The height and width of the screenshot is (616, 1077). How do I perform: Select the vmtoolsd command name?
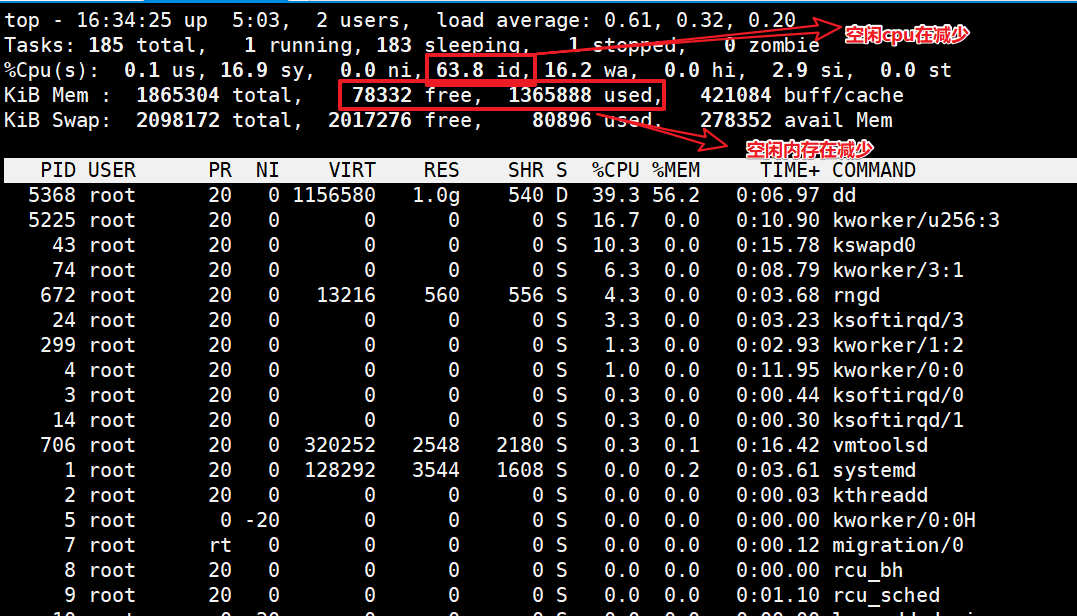pos(880,446)
